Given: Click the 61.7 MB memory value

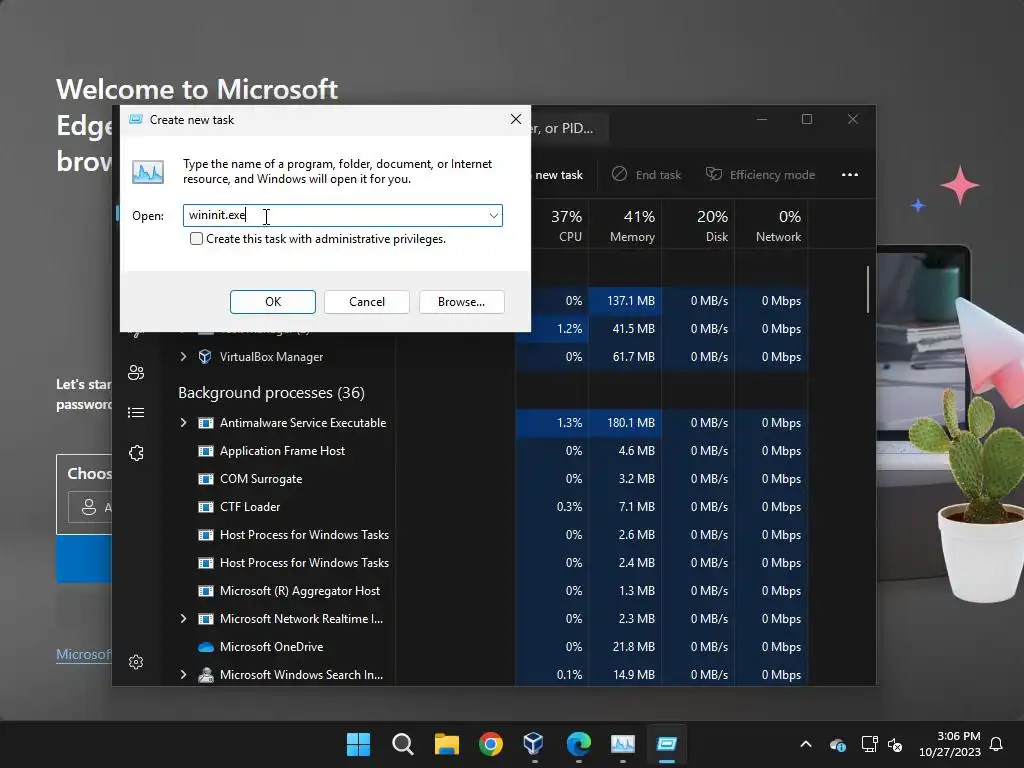Looking at the screenshot, I should [x=633, y=357].
